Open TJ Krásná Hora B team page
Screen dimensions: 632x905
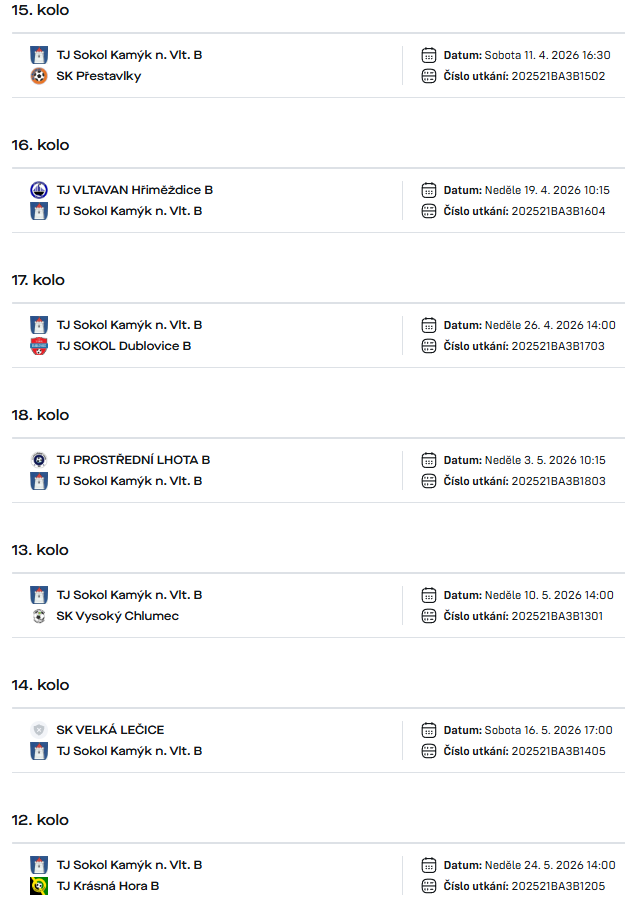point(108,886)
